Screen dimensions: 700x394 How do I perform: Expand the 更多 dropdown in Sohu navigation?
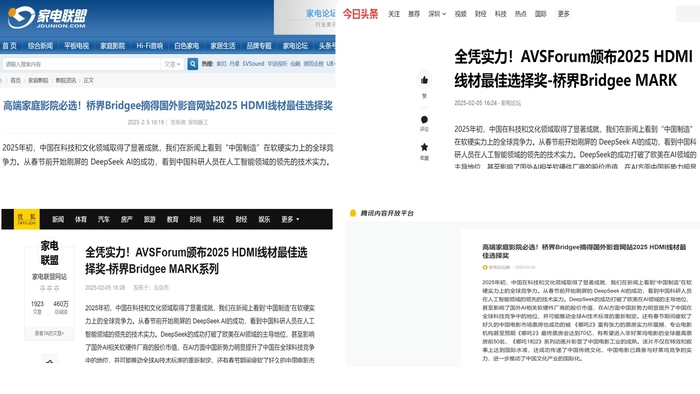(x=290, y=219)
